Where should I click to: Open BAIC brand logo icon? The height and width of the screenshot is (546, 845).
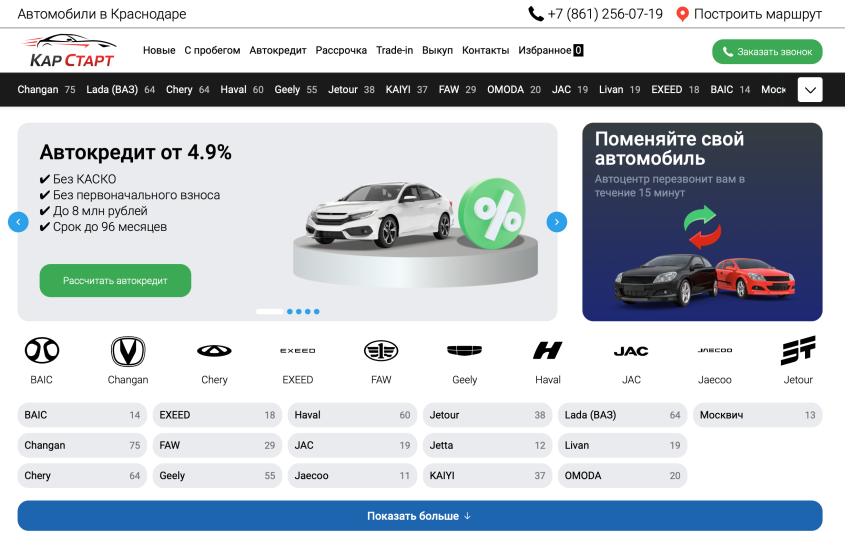[41, 351]
